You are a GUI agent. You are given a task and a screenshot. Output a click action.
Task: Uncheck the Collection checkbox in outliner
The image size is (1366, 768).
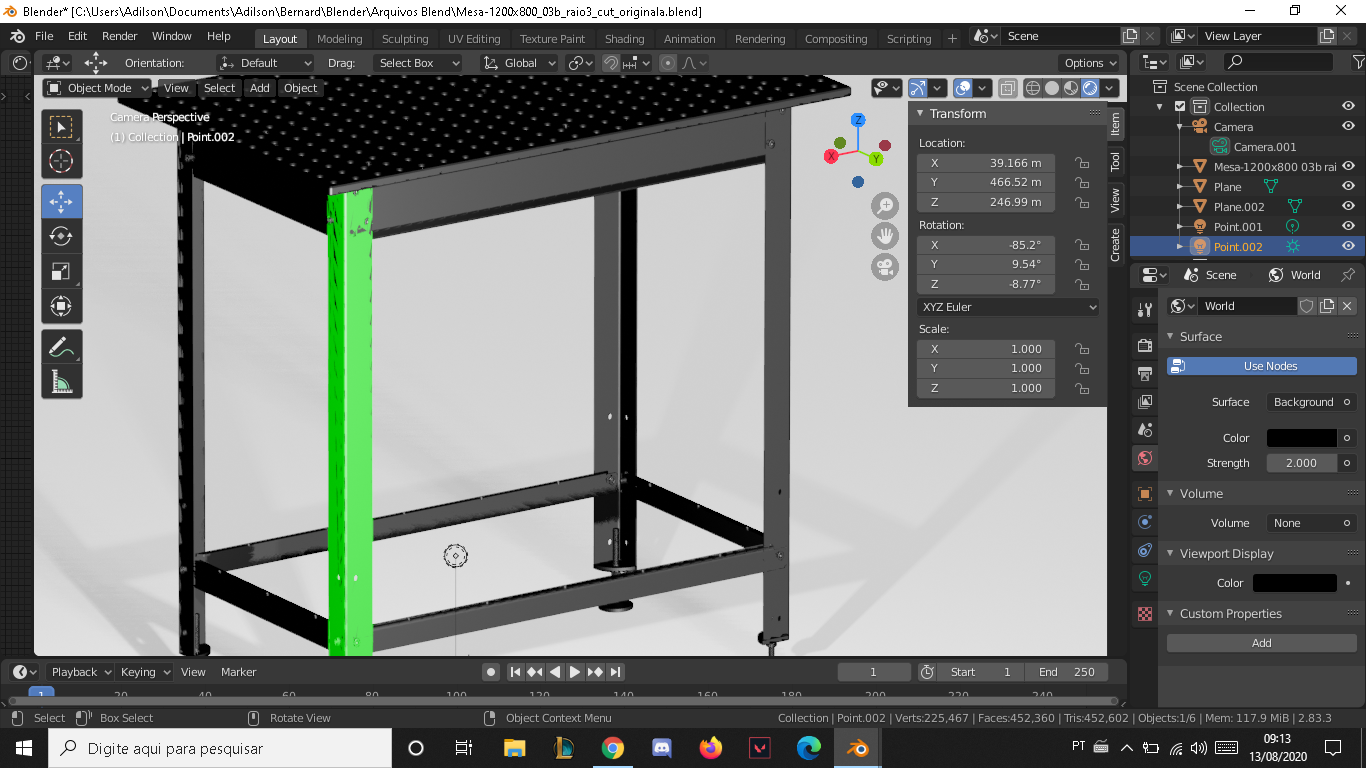click(x=1180, y=106)
